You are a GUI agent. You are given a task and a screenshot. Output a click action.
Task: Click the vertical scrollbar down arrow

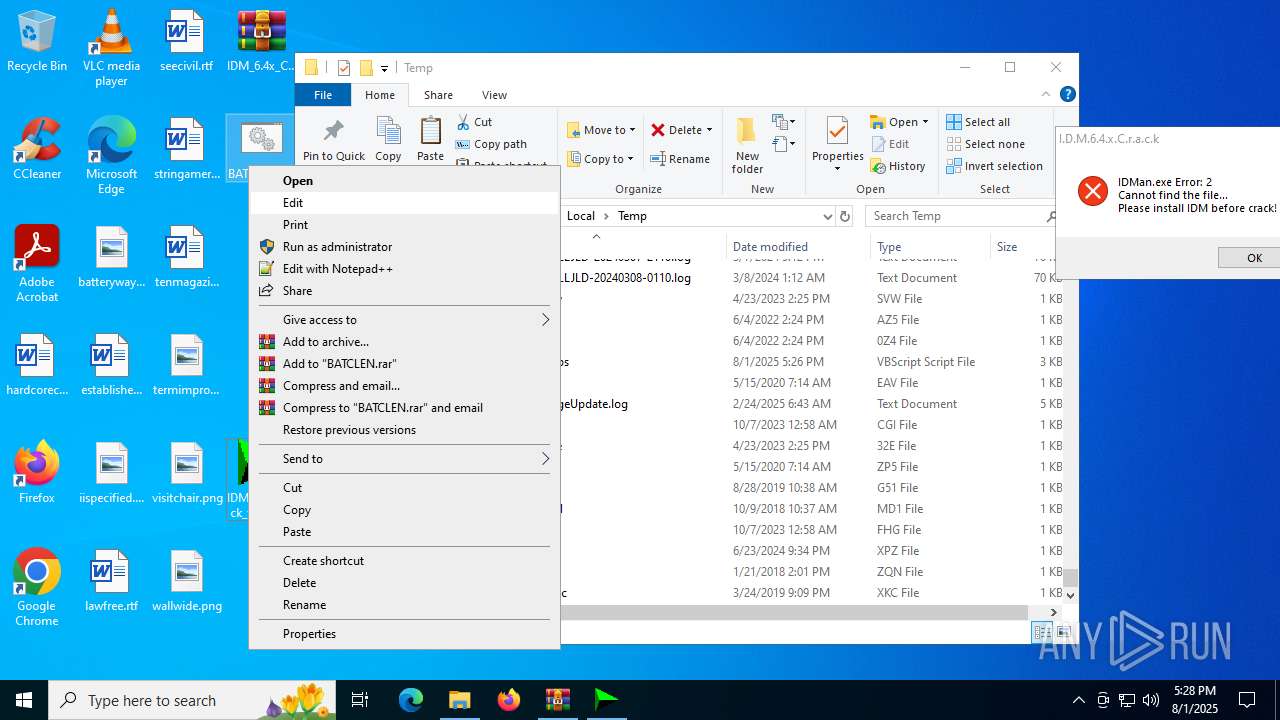pyautogui.click(x=1070, y=594)
